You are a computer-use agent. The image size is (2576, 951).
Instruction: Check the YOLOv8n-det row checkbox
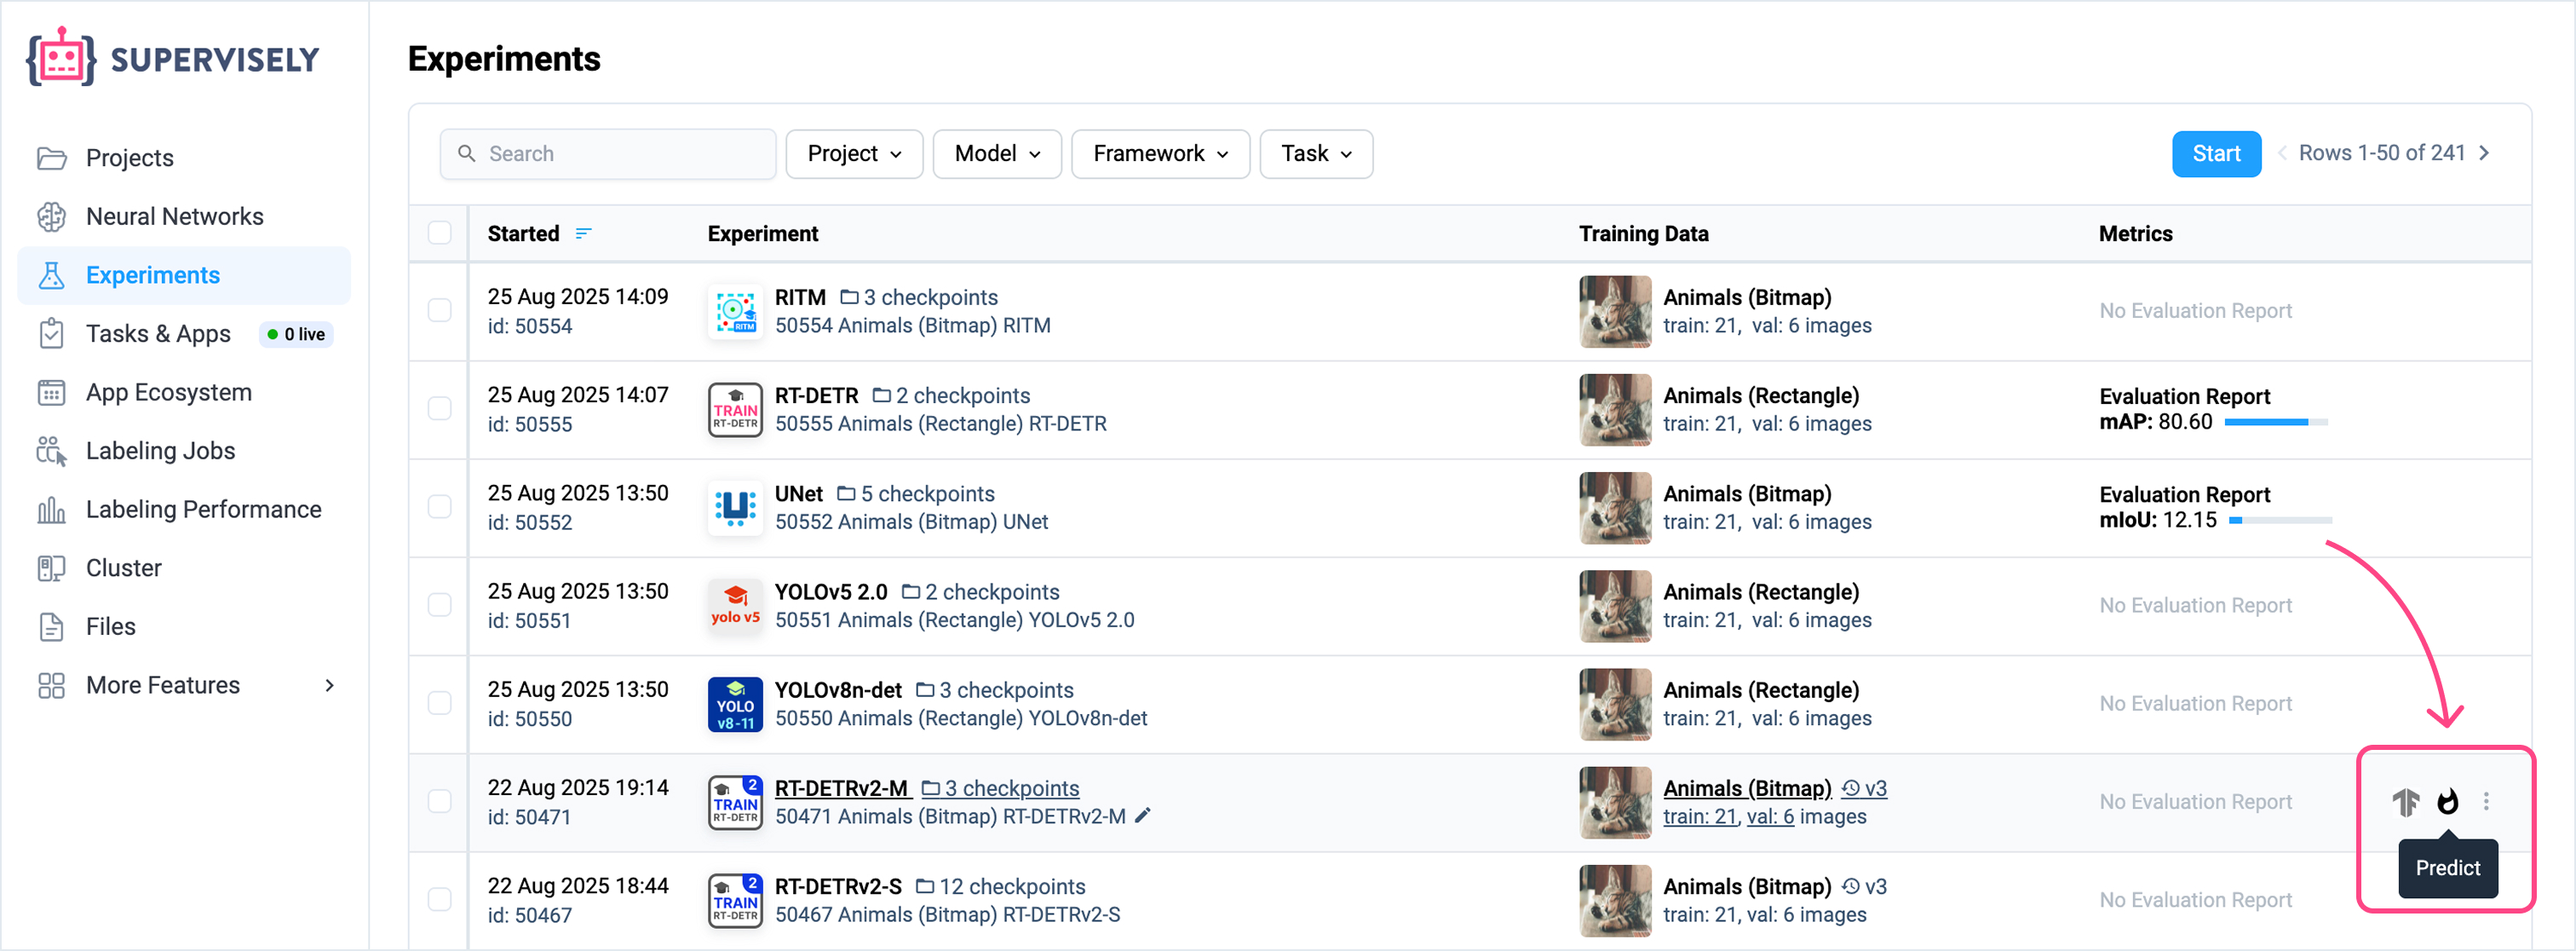tap(440, 704)
